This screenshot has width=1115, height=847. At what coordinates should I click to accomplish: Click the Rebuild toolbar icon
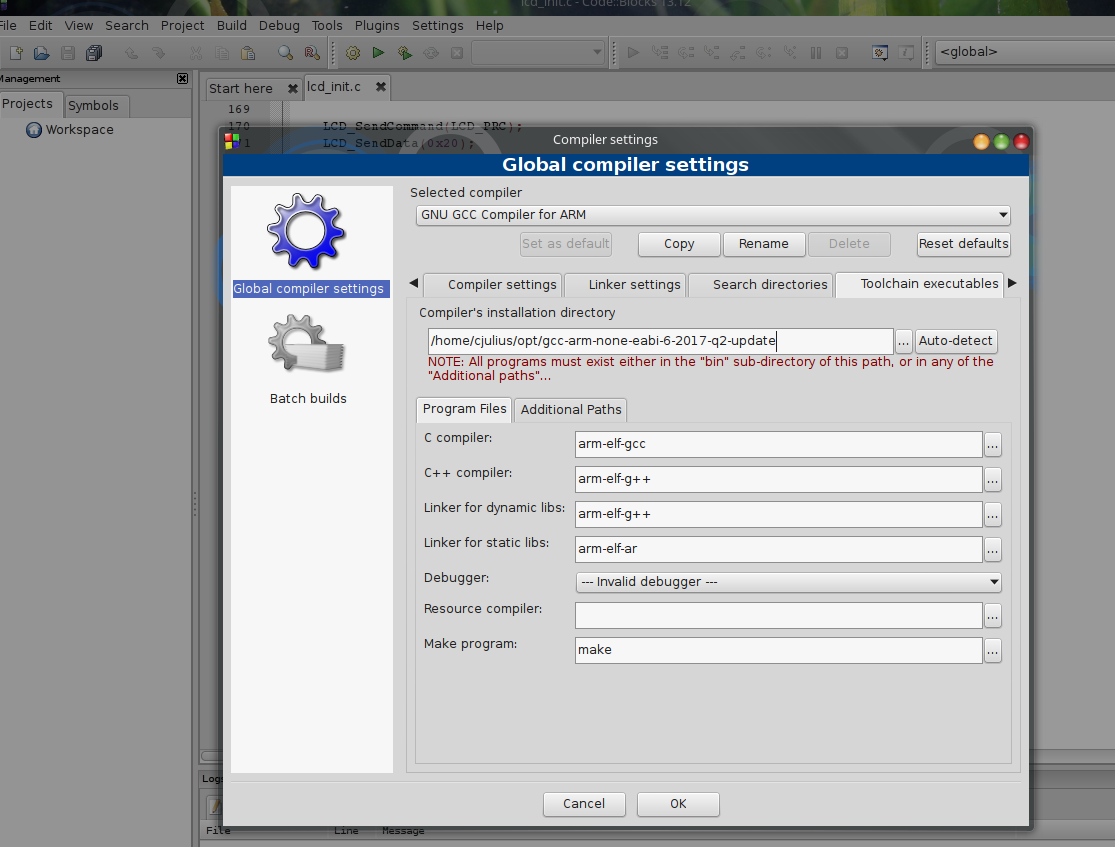coord(431,53)
